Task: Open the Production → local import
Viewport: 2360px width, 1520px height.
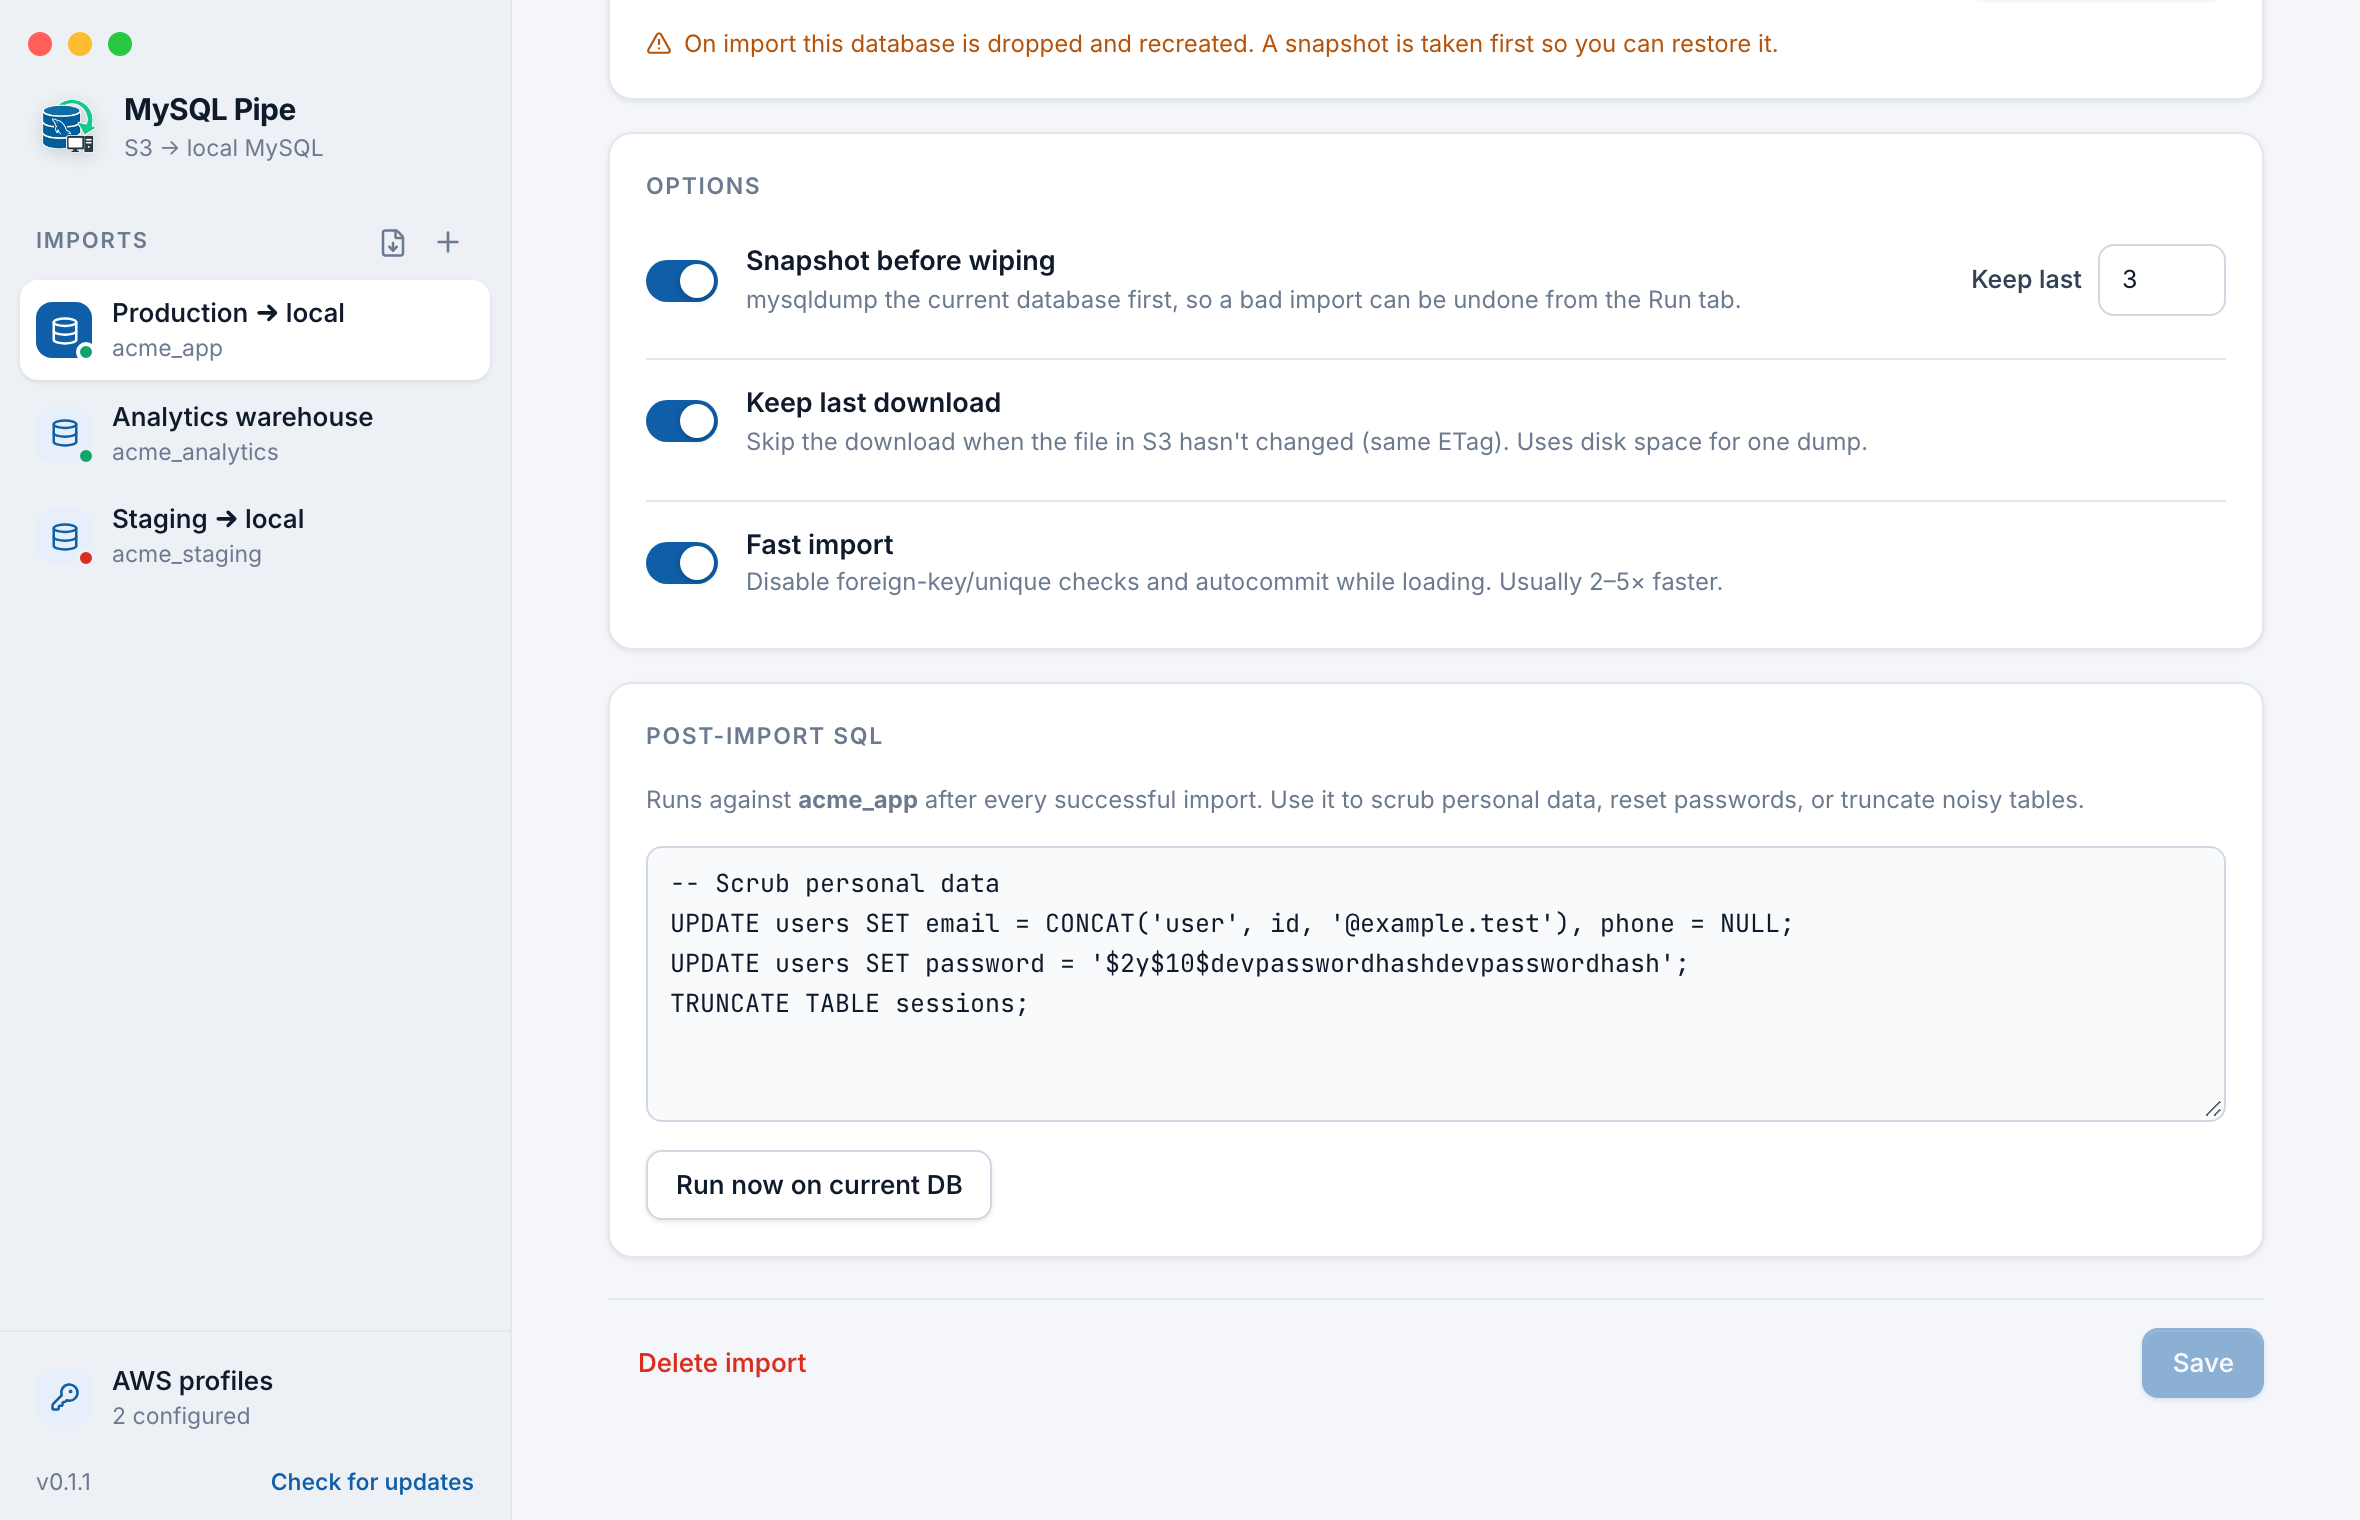Action: 255,330
